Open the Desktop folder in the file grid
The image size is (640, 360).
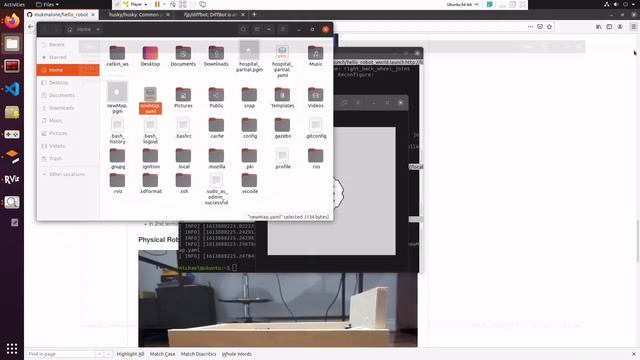[150, 56]
